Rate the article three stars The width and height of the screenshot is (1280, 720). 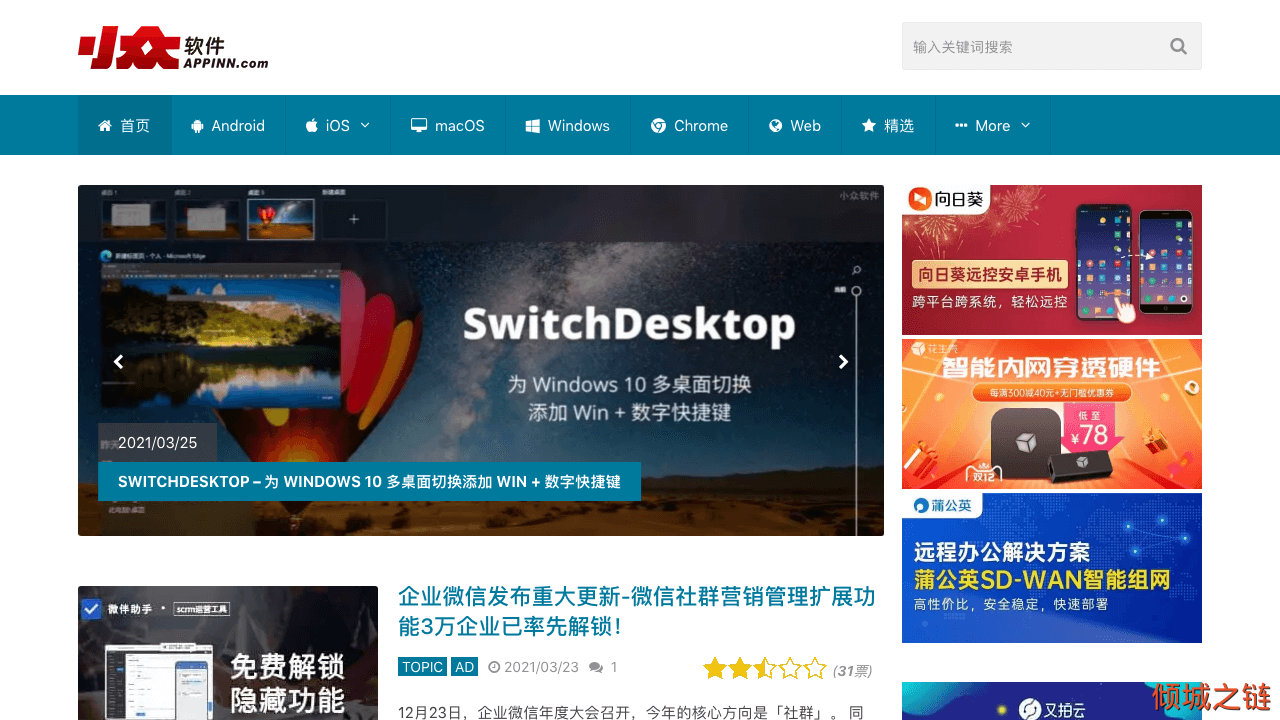765,668
